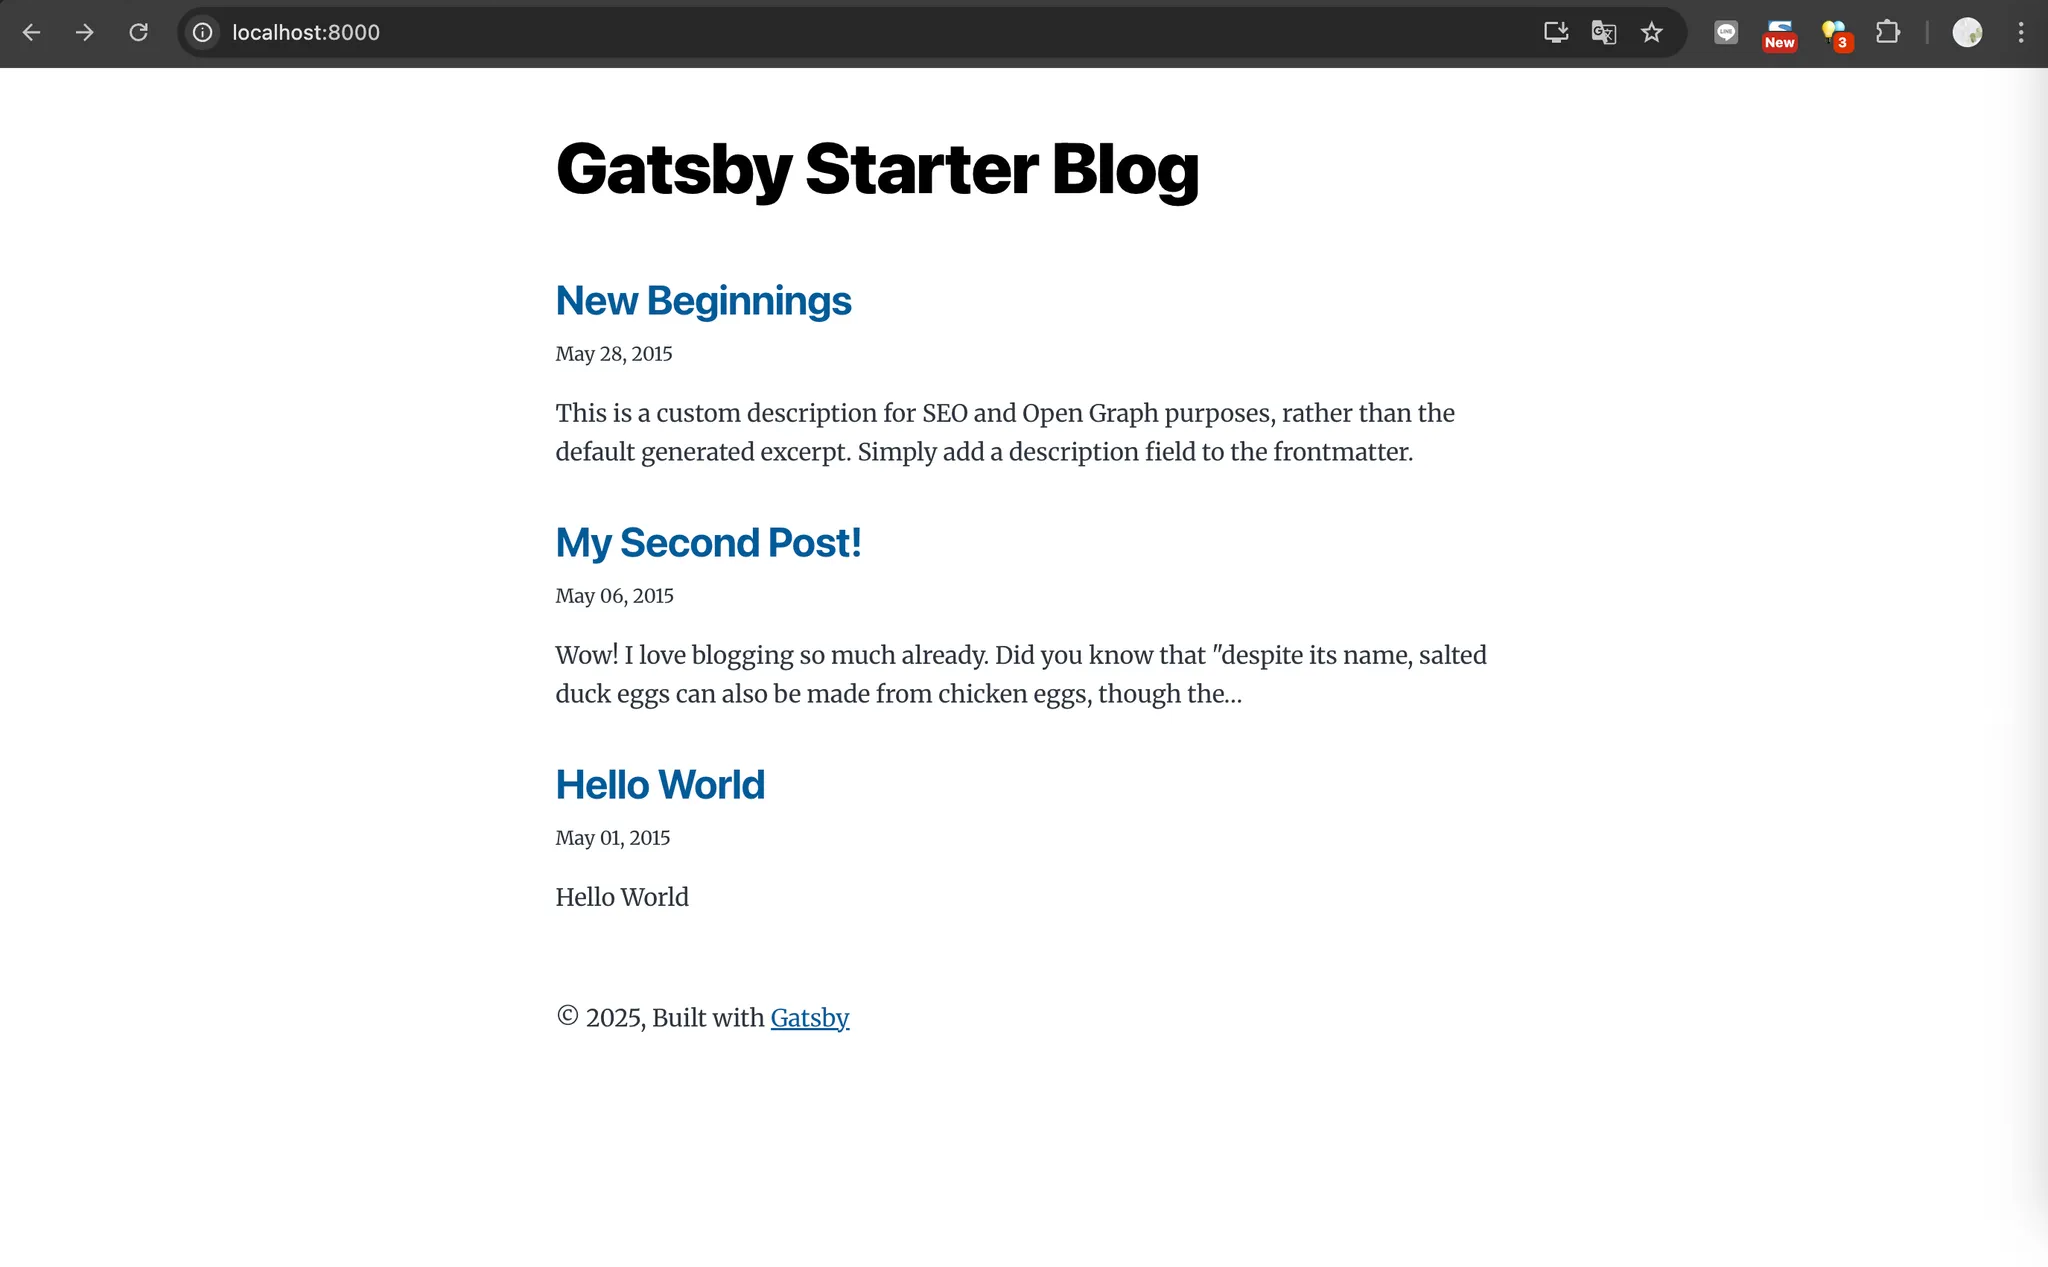Open the gray chat extension icon
Image resolution: width=2048 pixels, height=1267 pixels.
(x=1726, y=33)
